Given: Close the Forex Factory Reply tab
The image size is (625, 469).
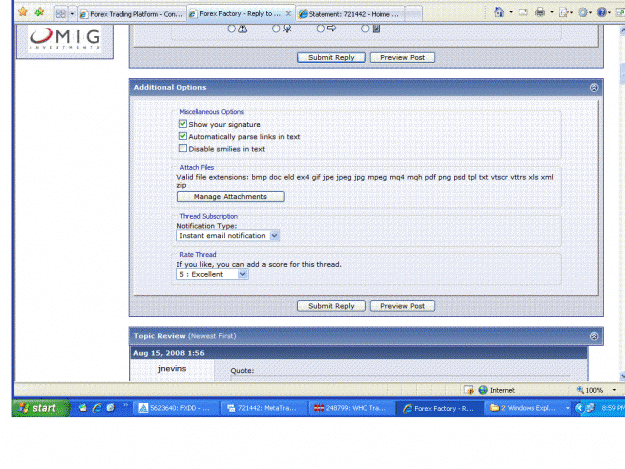Looking at the screenshot, I should 288,13.
